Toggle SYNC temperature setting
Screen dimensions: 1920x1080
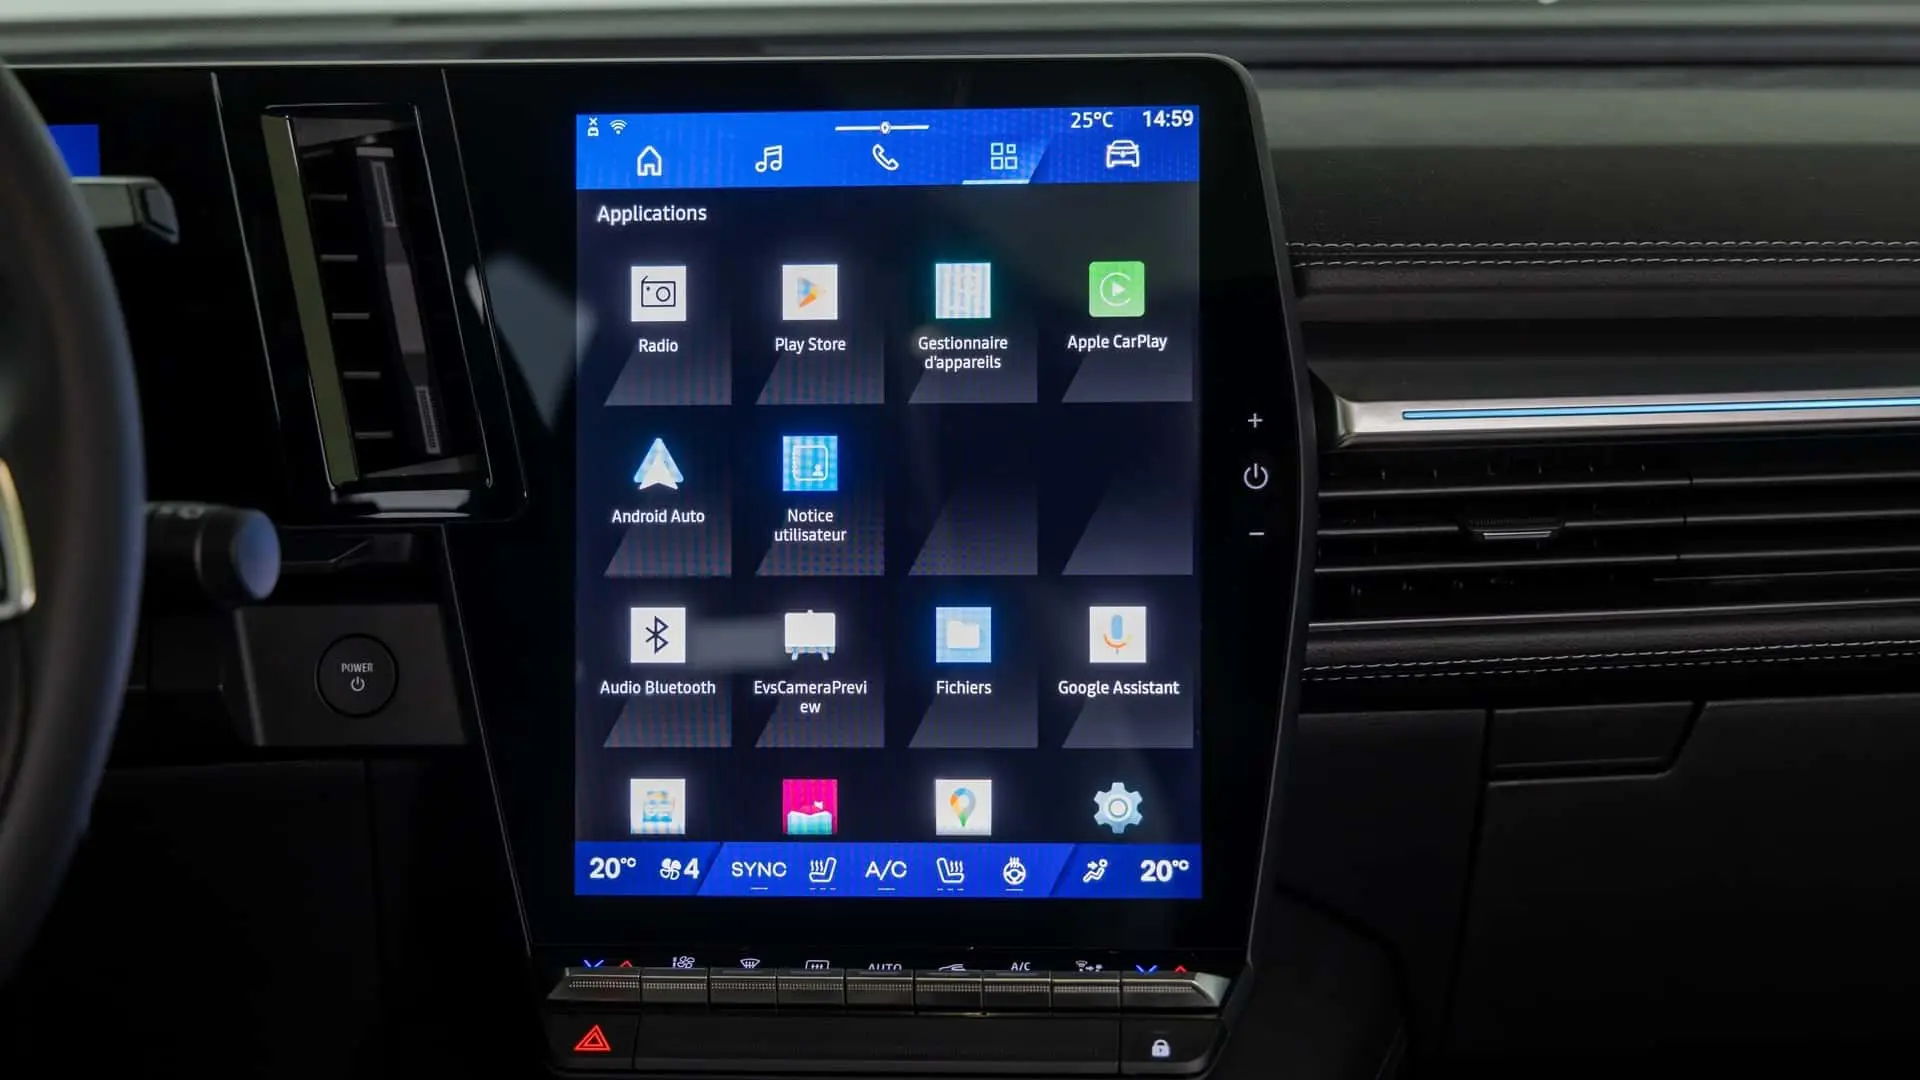tap(757, 869)
